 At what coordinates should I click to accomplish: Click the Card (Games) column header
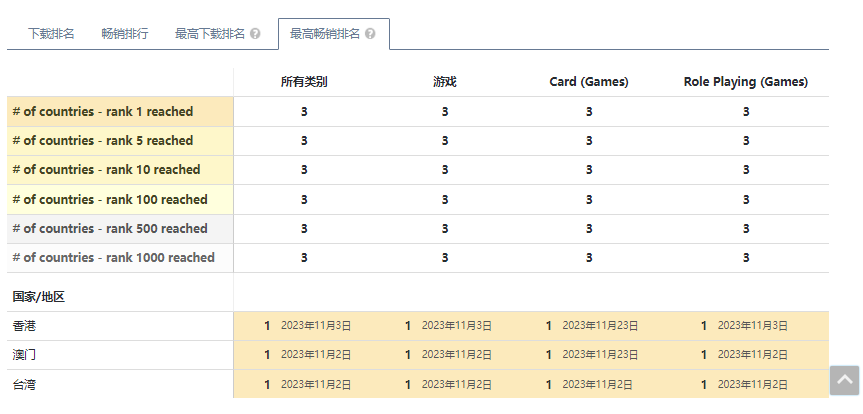pyautogui.click(x=589, y=82)
